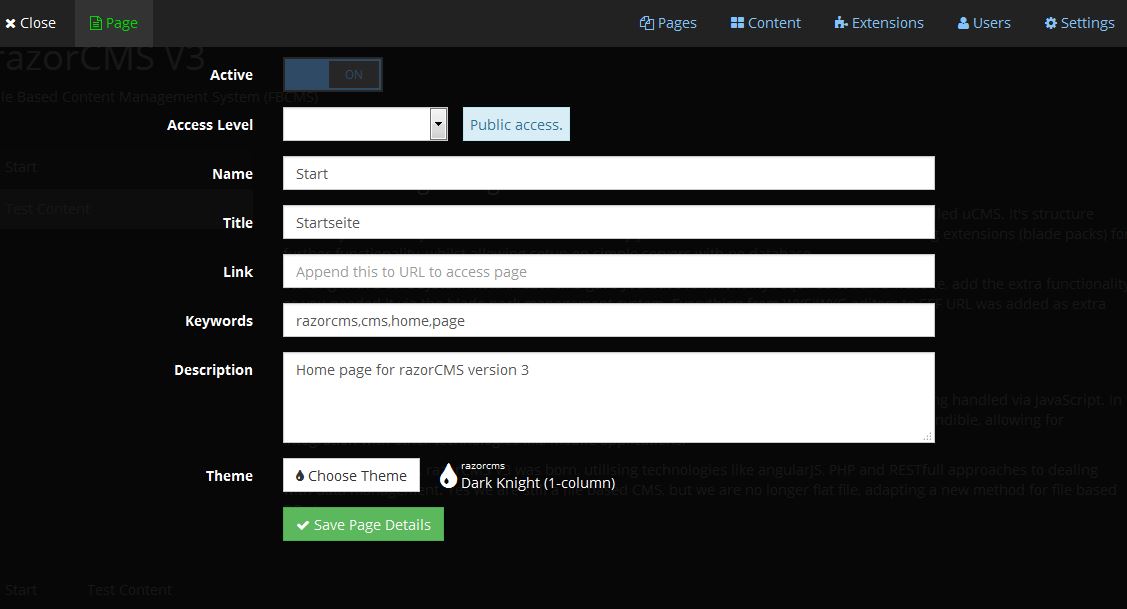
Task: Focus the Link input field
Action: pyautogui.click(x=609, y=271)
